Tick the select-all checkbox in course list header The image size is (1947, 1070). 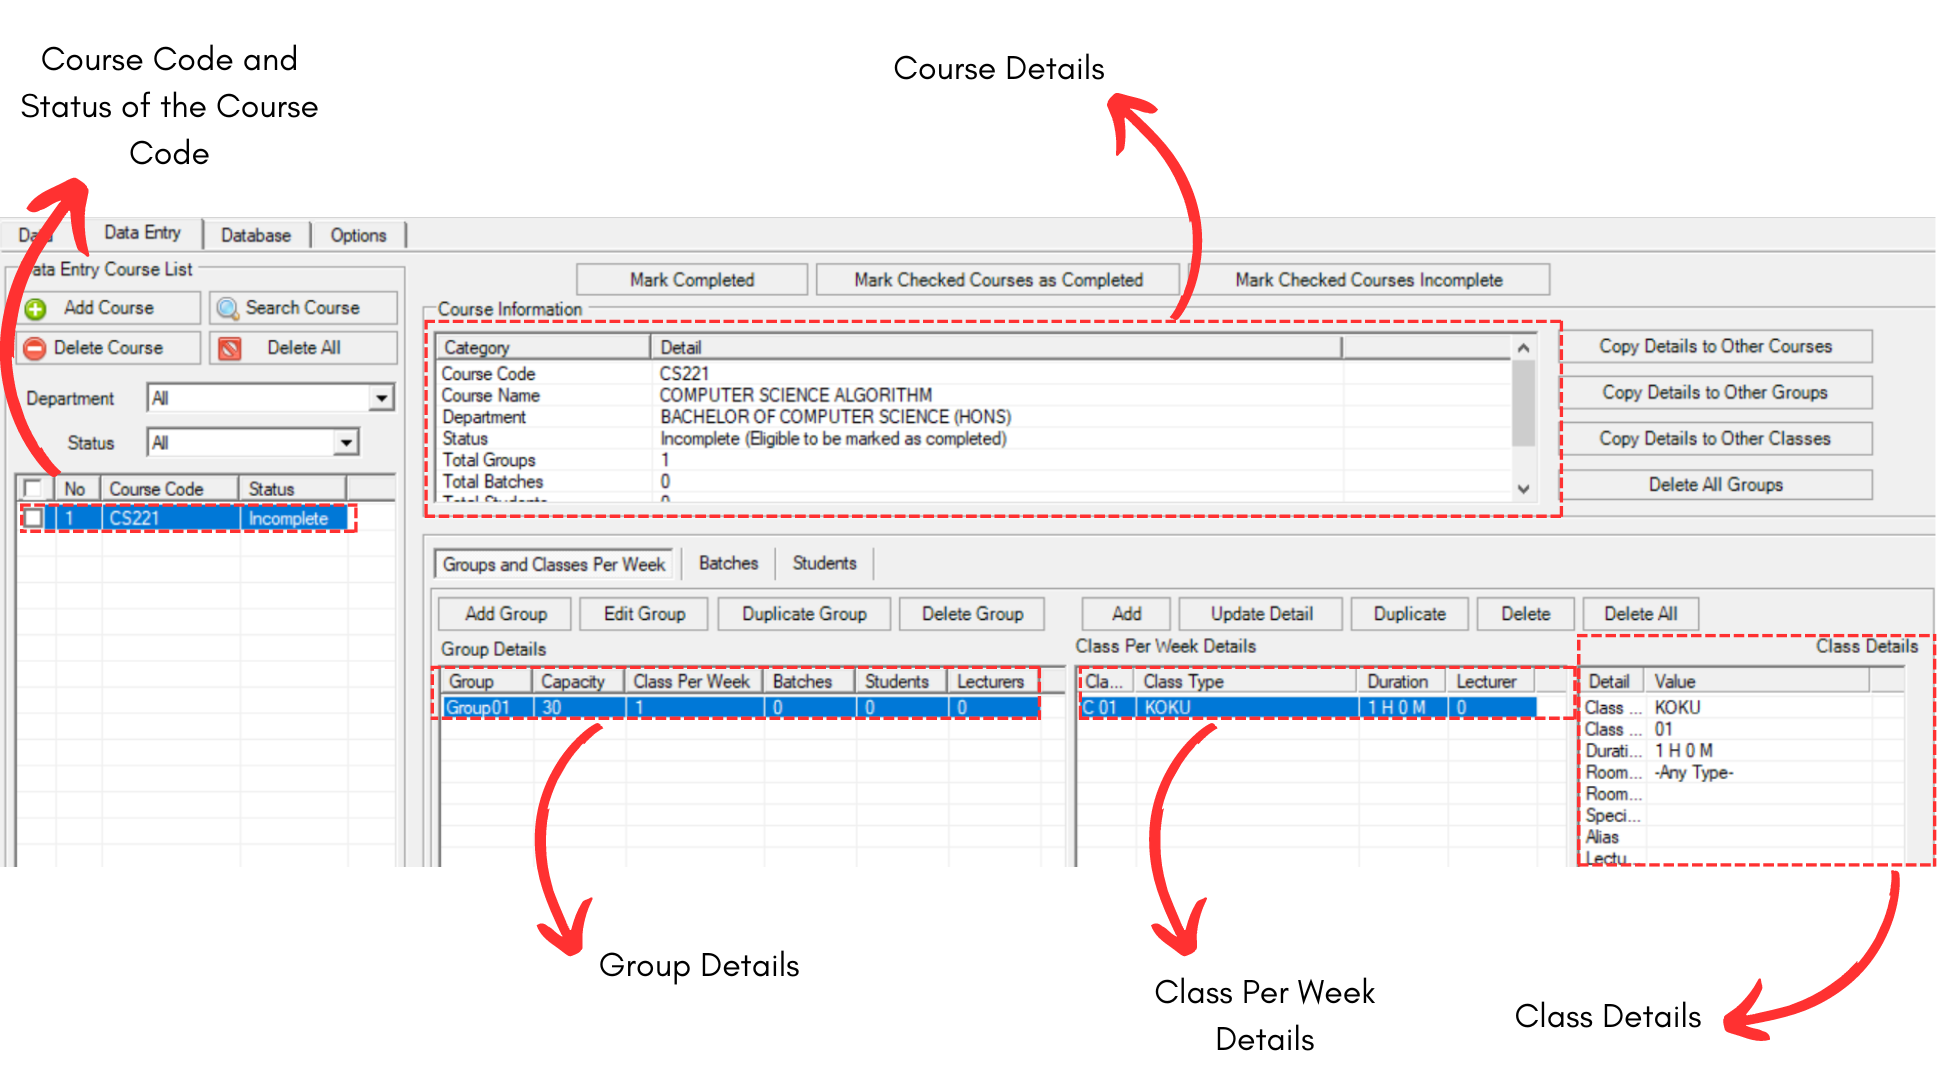pyautogui.click(x=33, y=488)
